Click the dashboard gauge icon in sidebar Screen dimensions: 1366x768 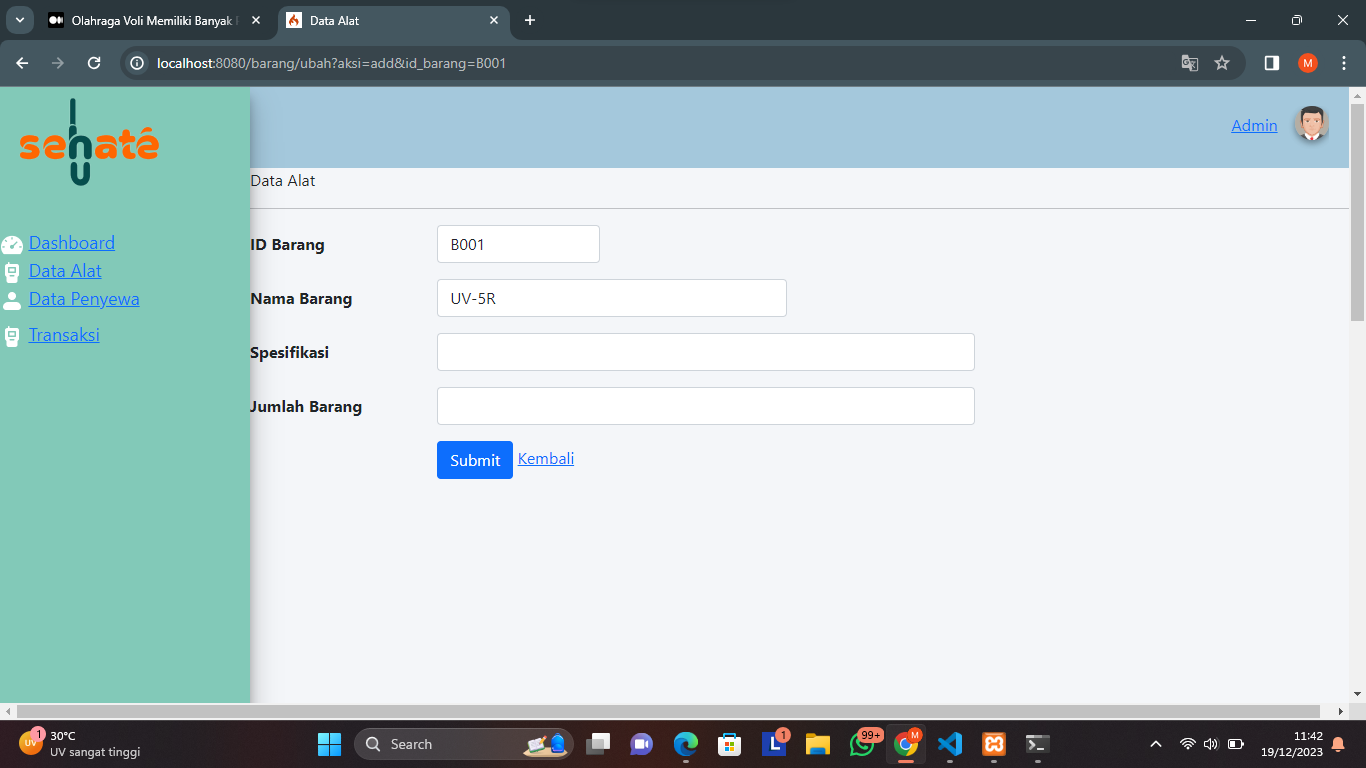pos(12,244)
